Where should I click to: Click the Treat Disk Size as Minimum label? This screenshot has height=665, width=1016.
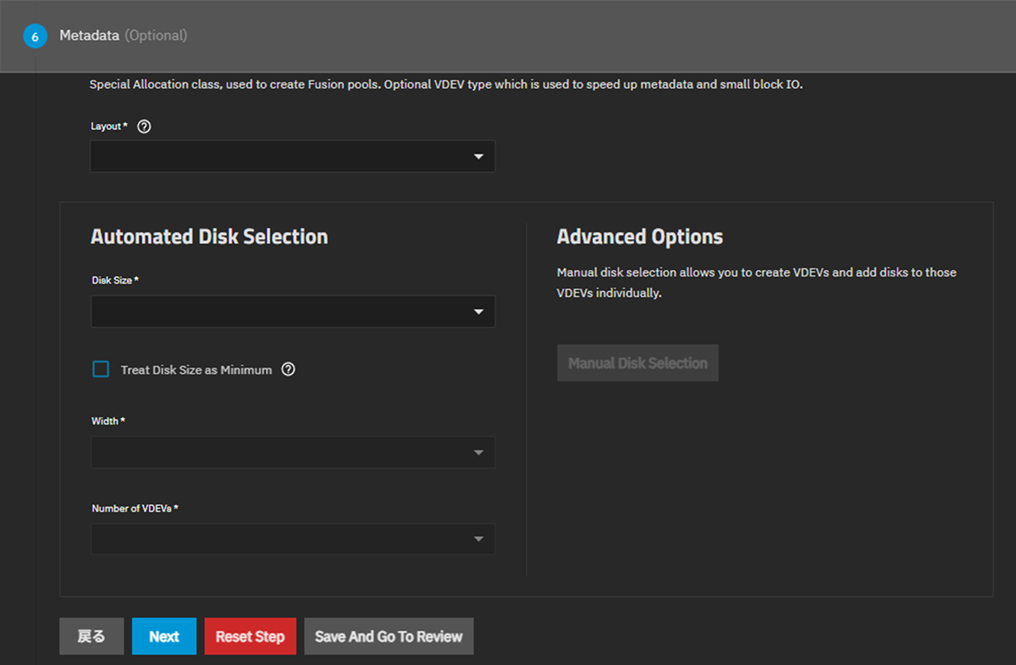(196, 370)
